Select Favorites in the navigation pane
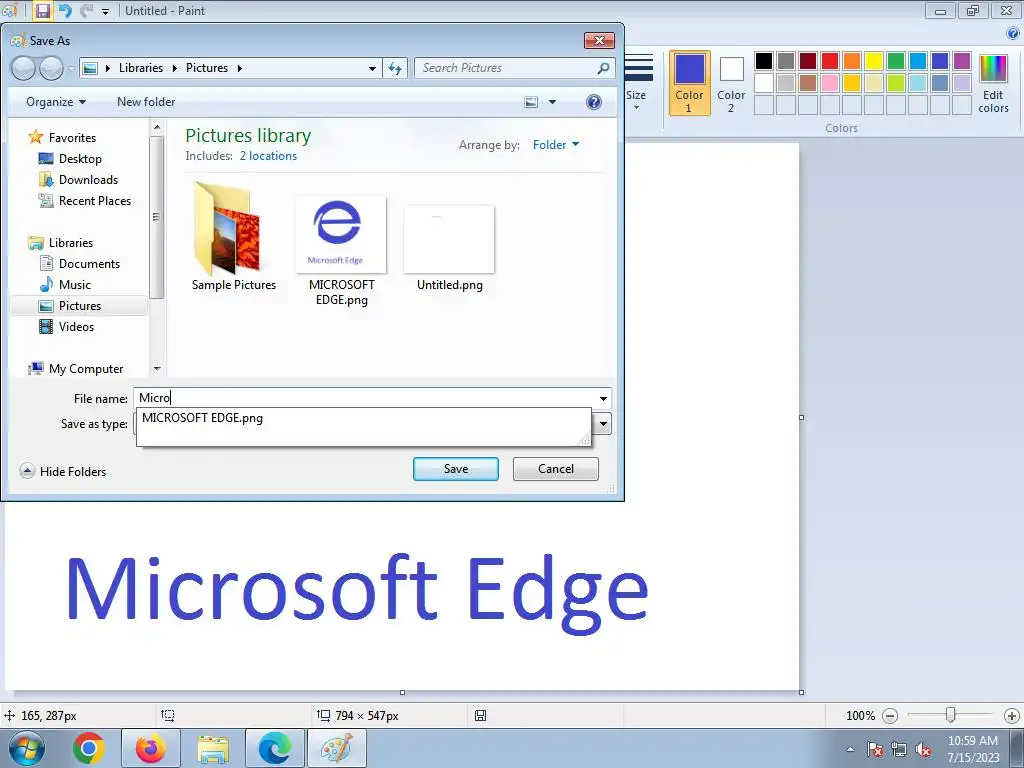The width and height of the screenshot is (1024, 768). (62, 138)
